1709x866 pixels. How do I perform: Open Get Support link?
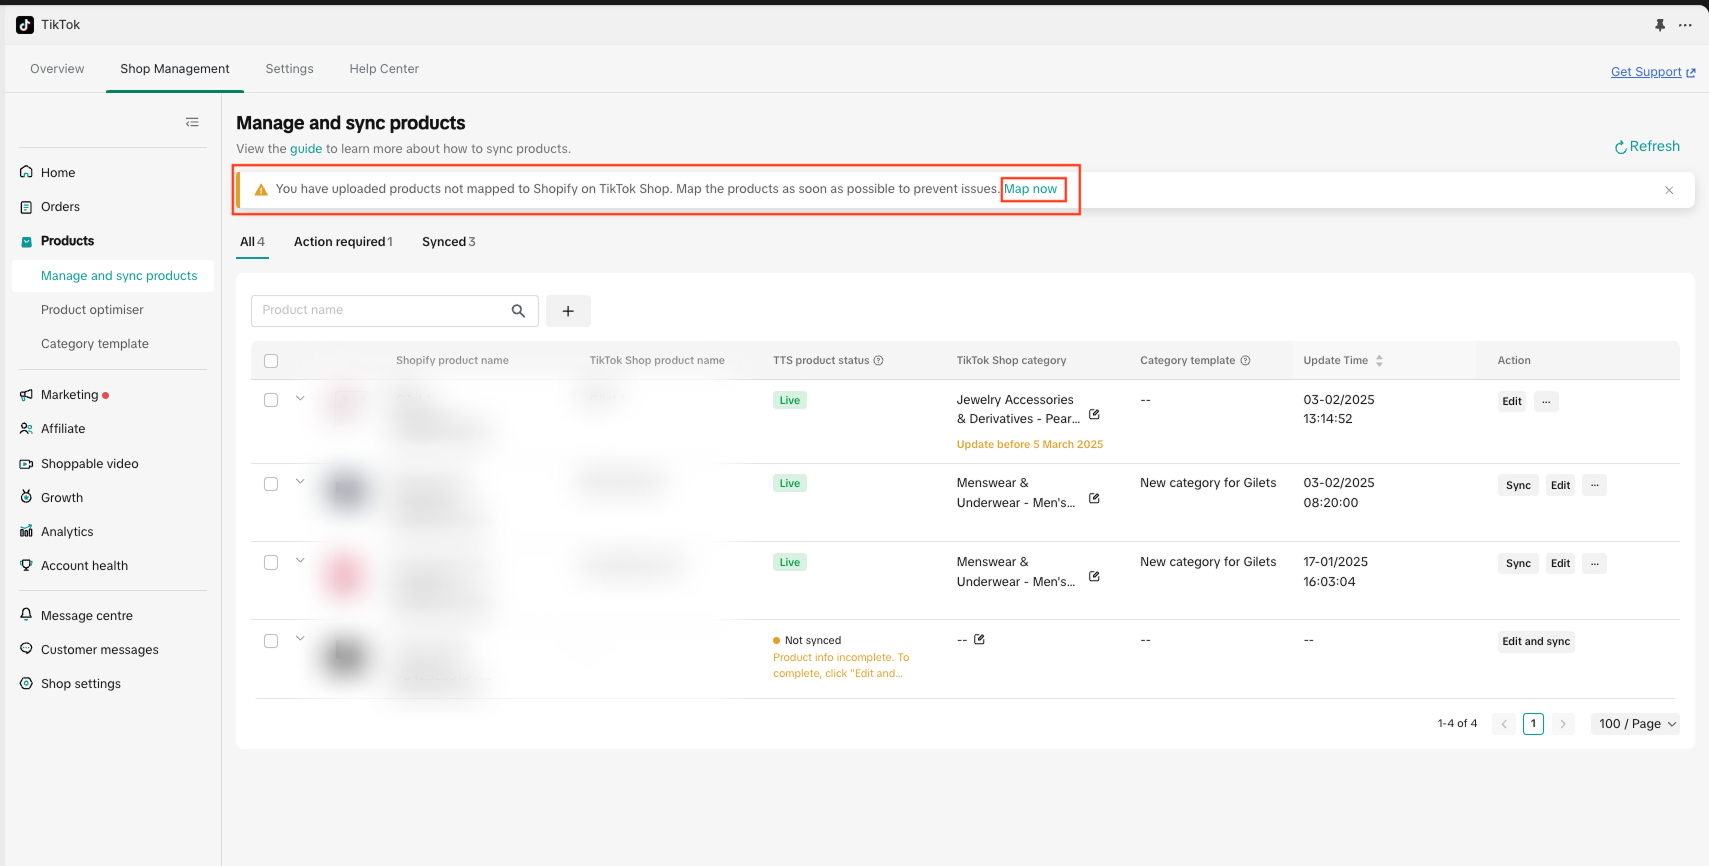click(1653, 72)
